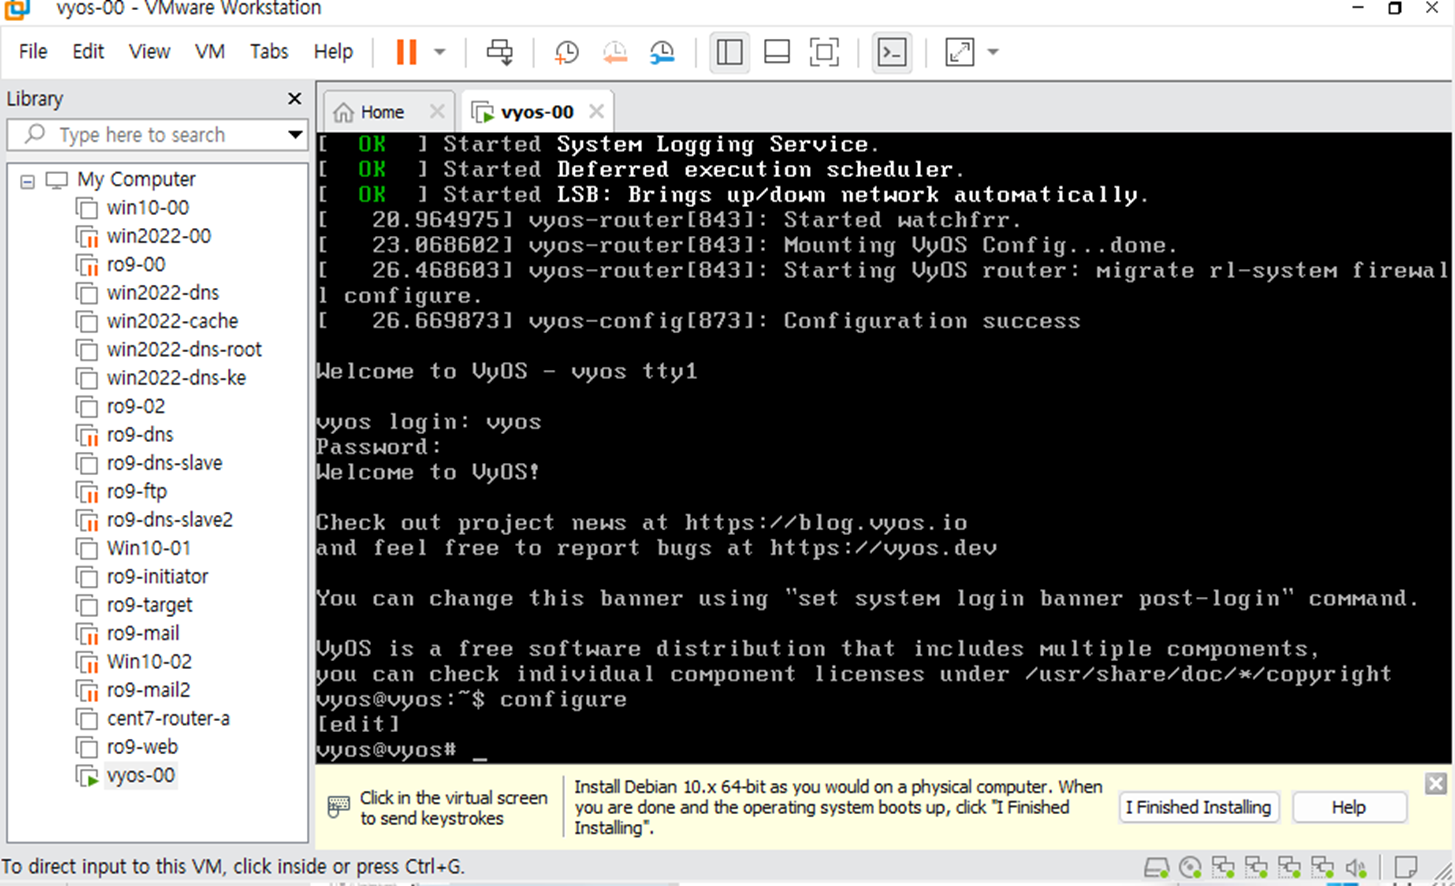Collapse the My Computer tree node
Viewport: 1455px width, 886px height.
coord(28,181)
